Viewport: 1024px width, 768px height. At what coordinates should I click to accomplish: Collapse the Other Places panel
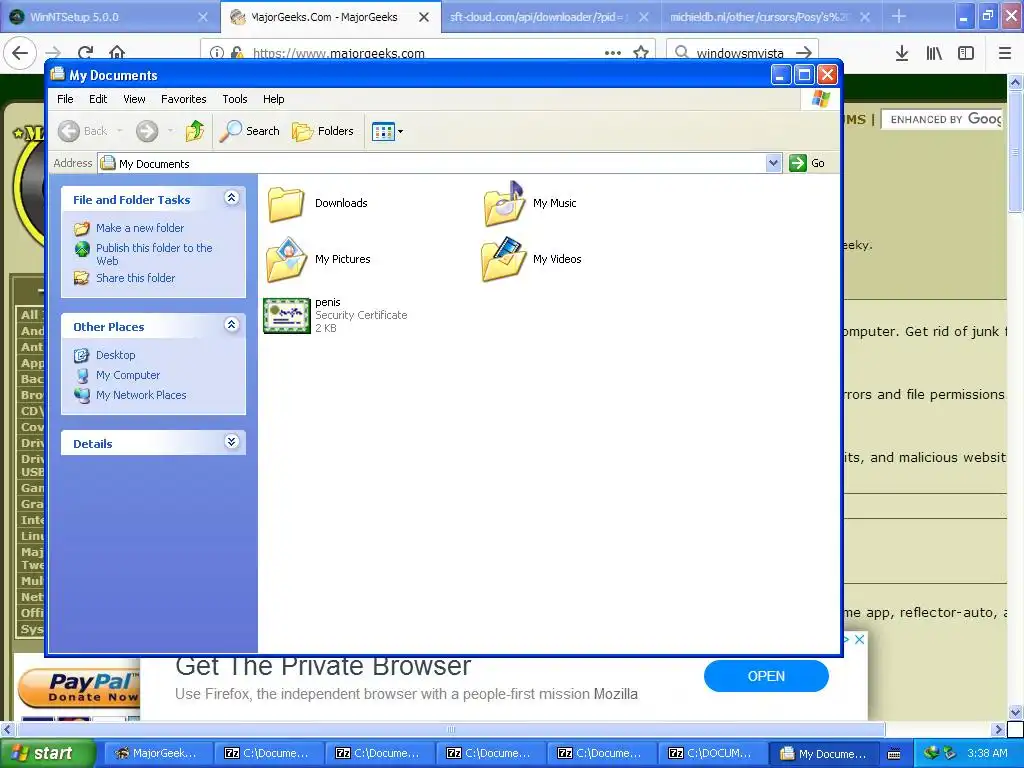(x=231, y=325)
